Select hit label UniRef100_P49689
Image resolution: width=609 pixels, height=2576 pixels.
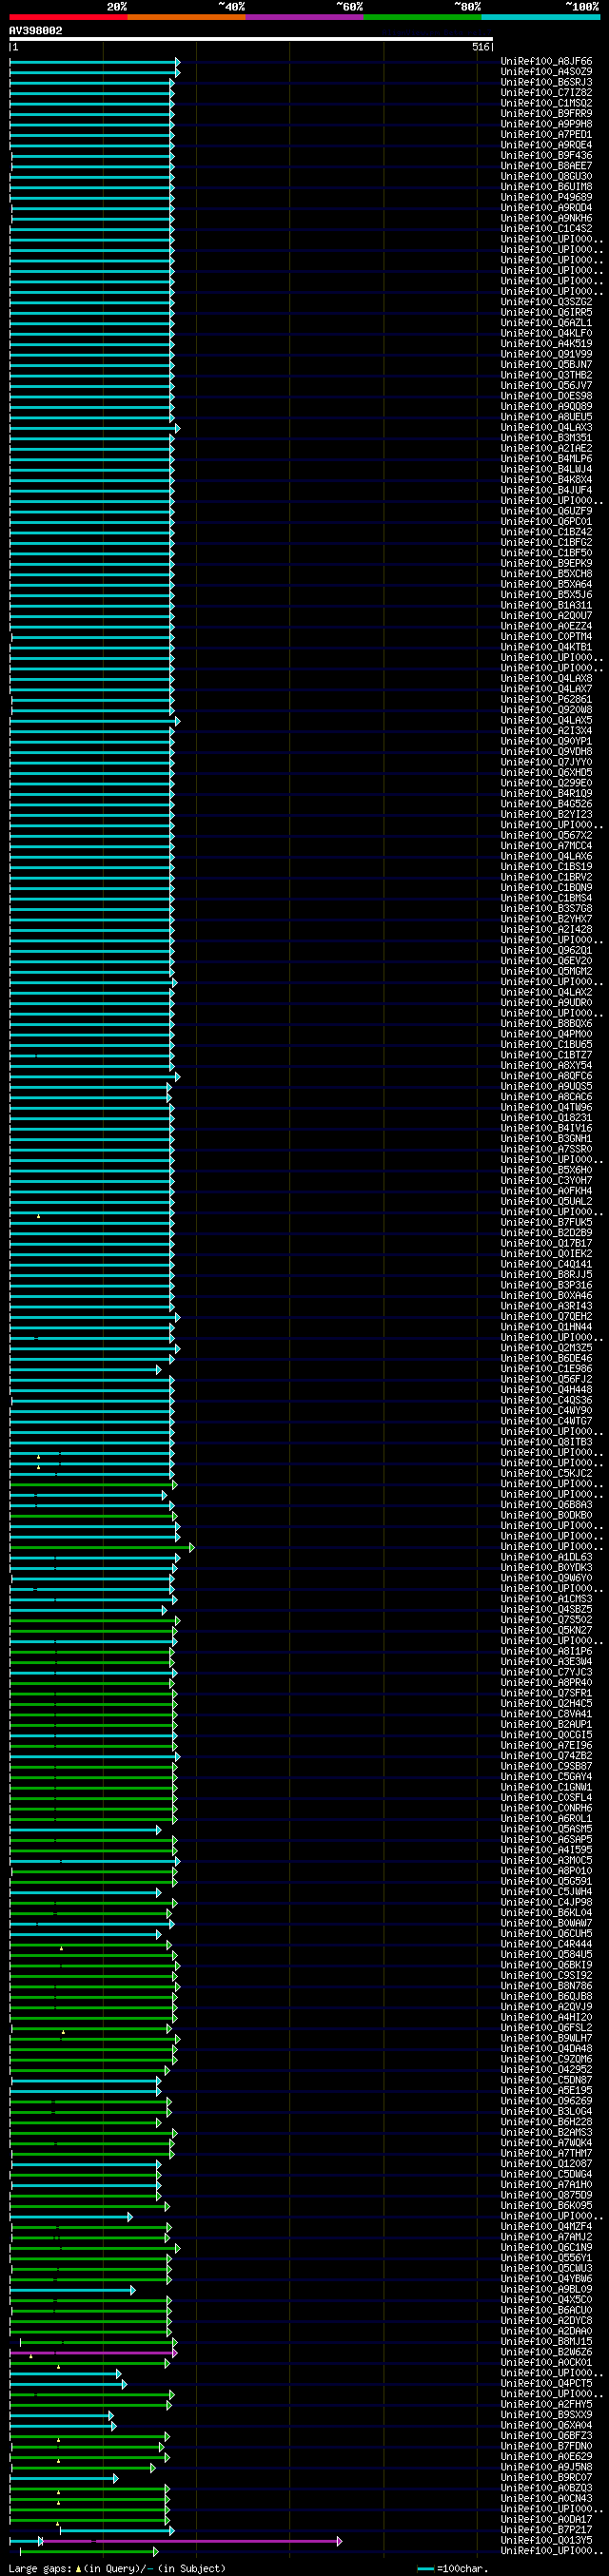[x=546, y=198]
